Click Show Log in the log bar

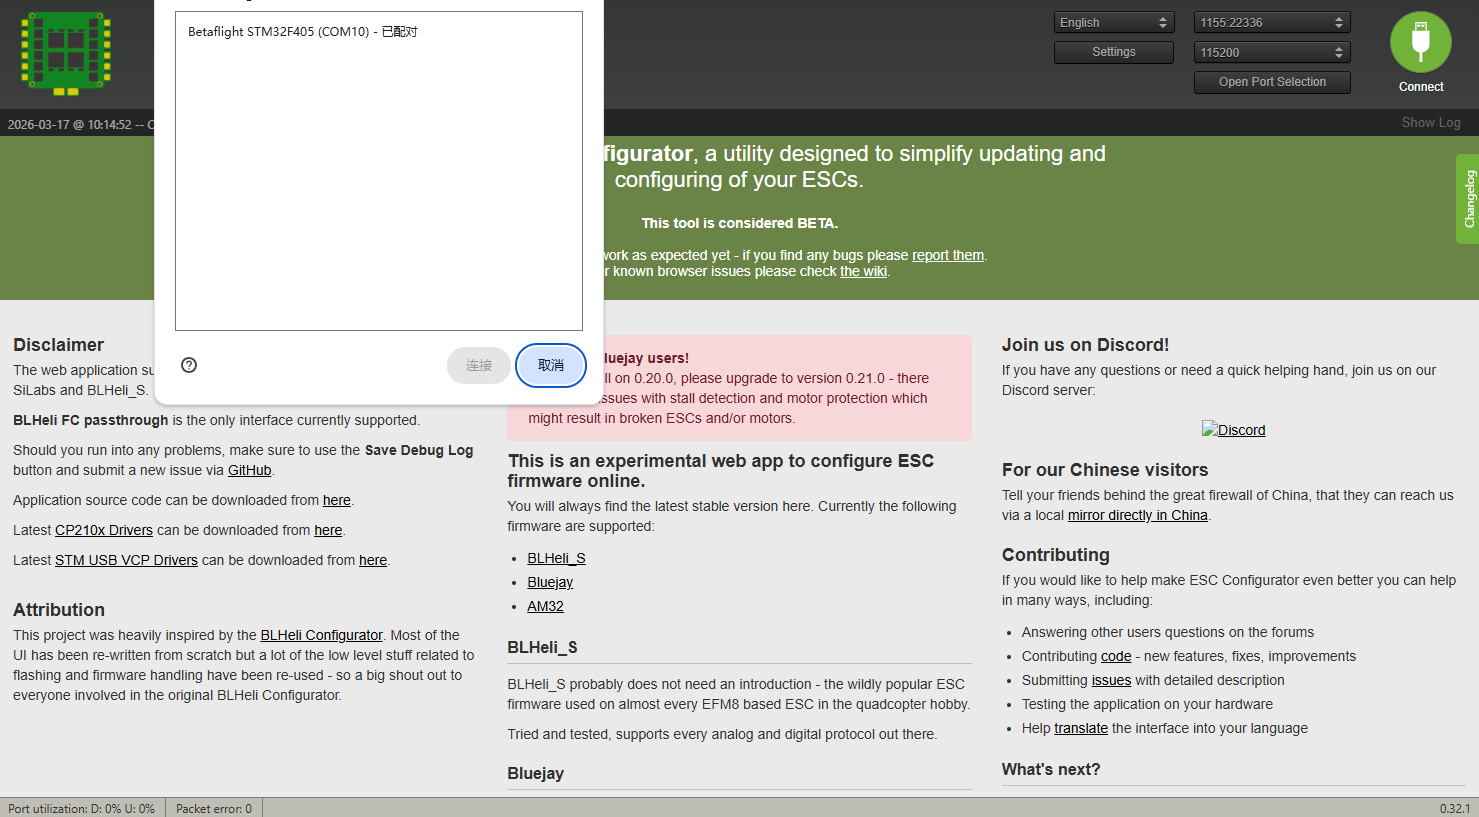pos(1430,122)
